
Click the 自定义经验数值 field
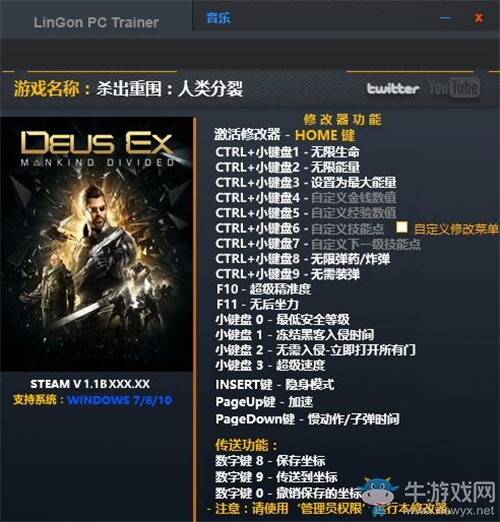(354, 213)
